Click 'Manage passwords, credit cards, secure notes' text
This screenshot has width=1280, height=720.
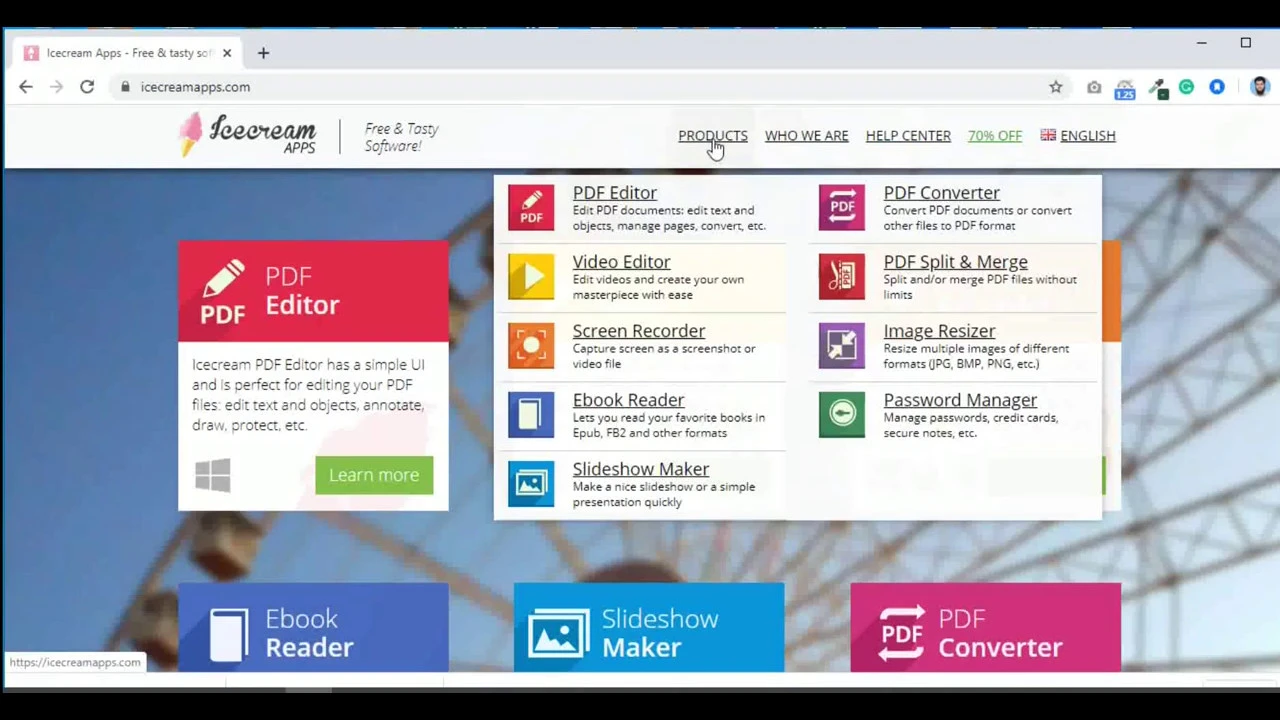coord(970,425)
